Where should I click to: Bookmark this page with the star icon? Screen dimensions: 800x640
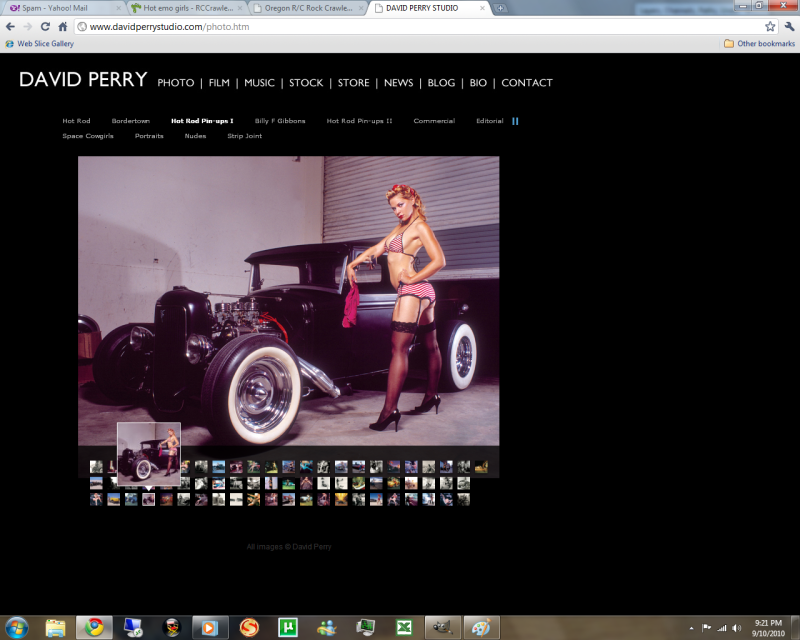770,27
